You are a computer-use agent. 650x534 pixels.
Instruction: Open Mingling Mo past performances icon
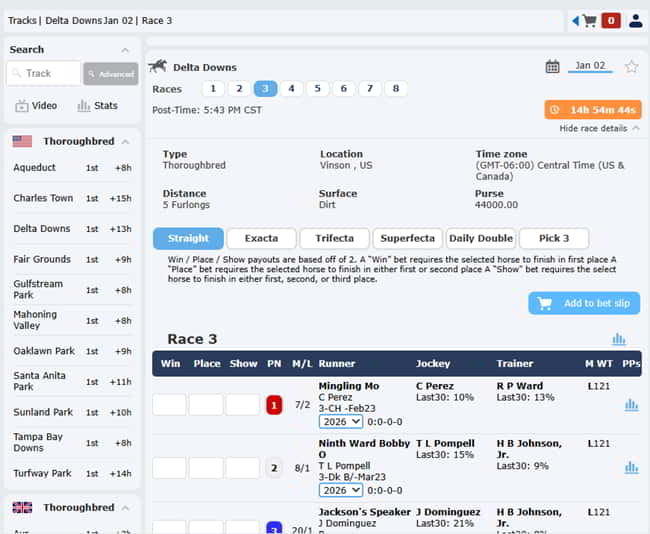pos(631,405)
